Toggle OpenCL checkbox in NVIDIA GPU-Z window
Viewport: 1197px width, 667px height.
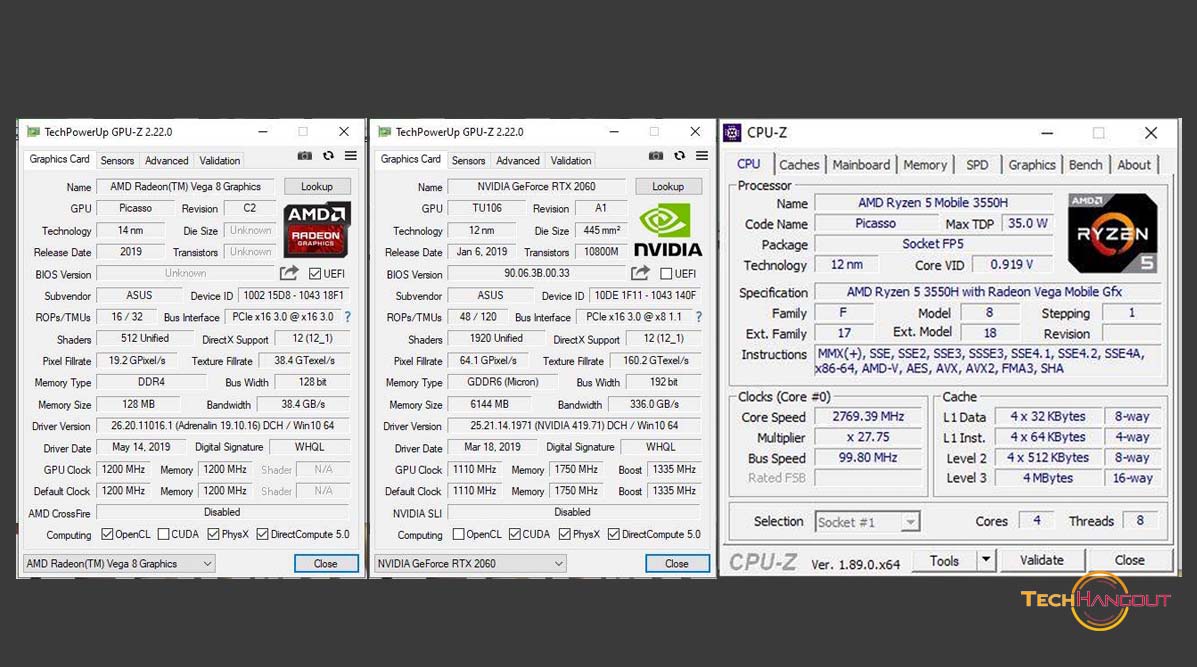pos(458,534)
